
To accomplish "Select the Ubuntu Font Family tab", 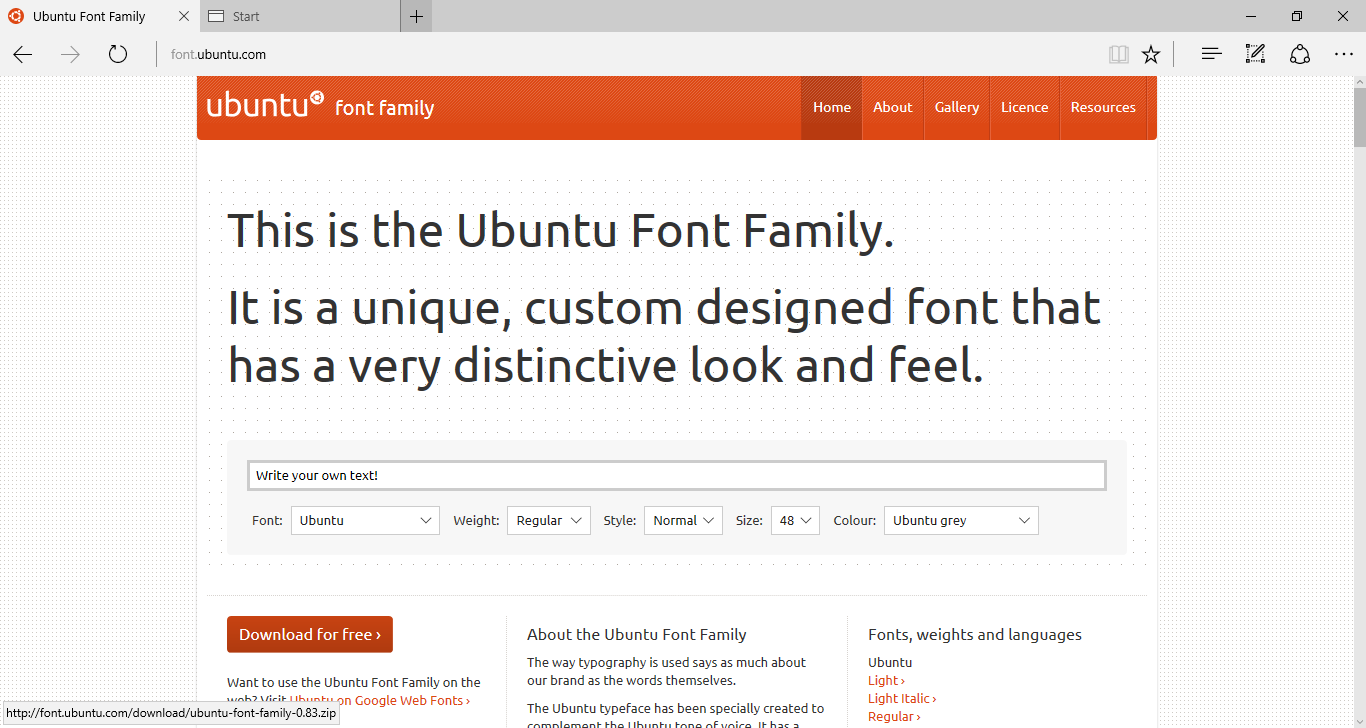I will click(100, 16).
